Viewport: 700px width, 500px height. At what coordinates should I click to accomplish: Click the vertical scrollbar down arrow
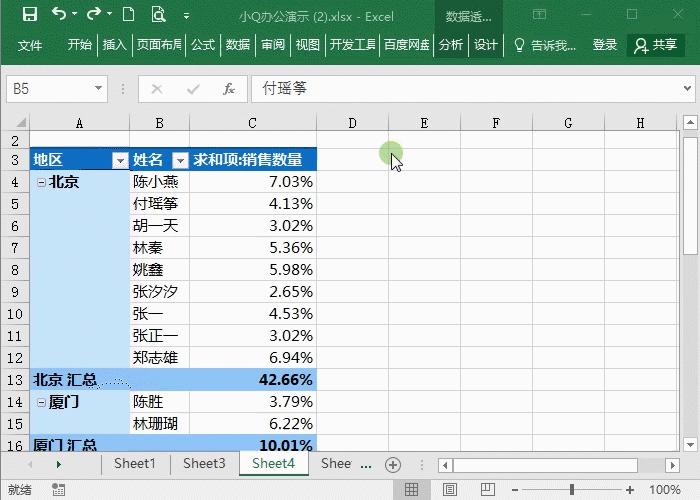pyautogui.click(x=690, y=445)
